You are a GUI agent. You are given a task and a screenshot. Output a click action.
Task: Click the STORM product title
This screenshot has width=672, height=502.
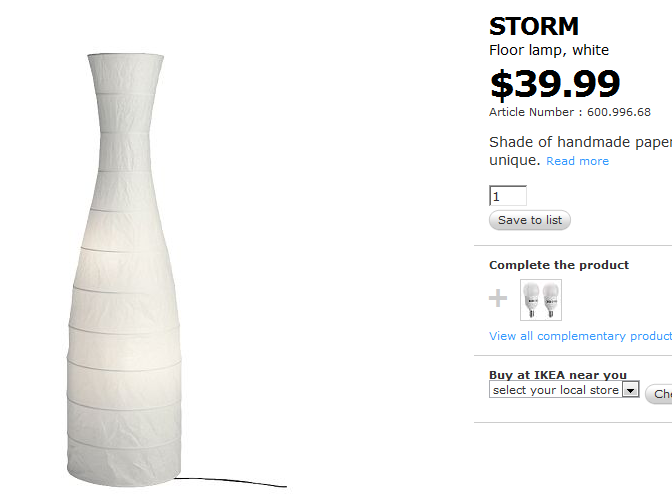point(534,27)
